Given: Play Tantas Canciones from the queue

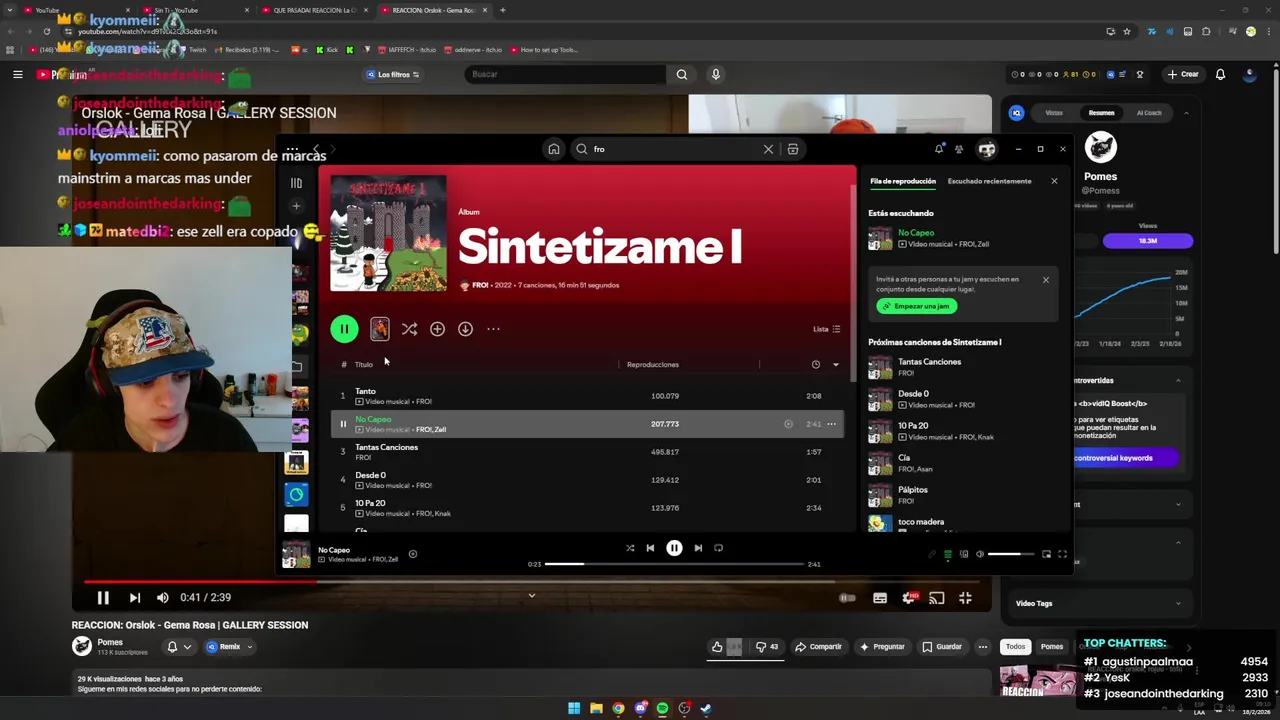Looking at the screenshot, I should [x=960, y=367].
